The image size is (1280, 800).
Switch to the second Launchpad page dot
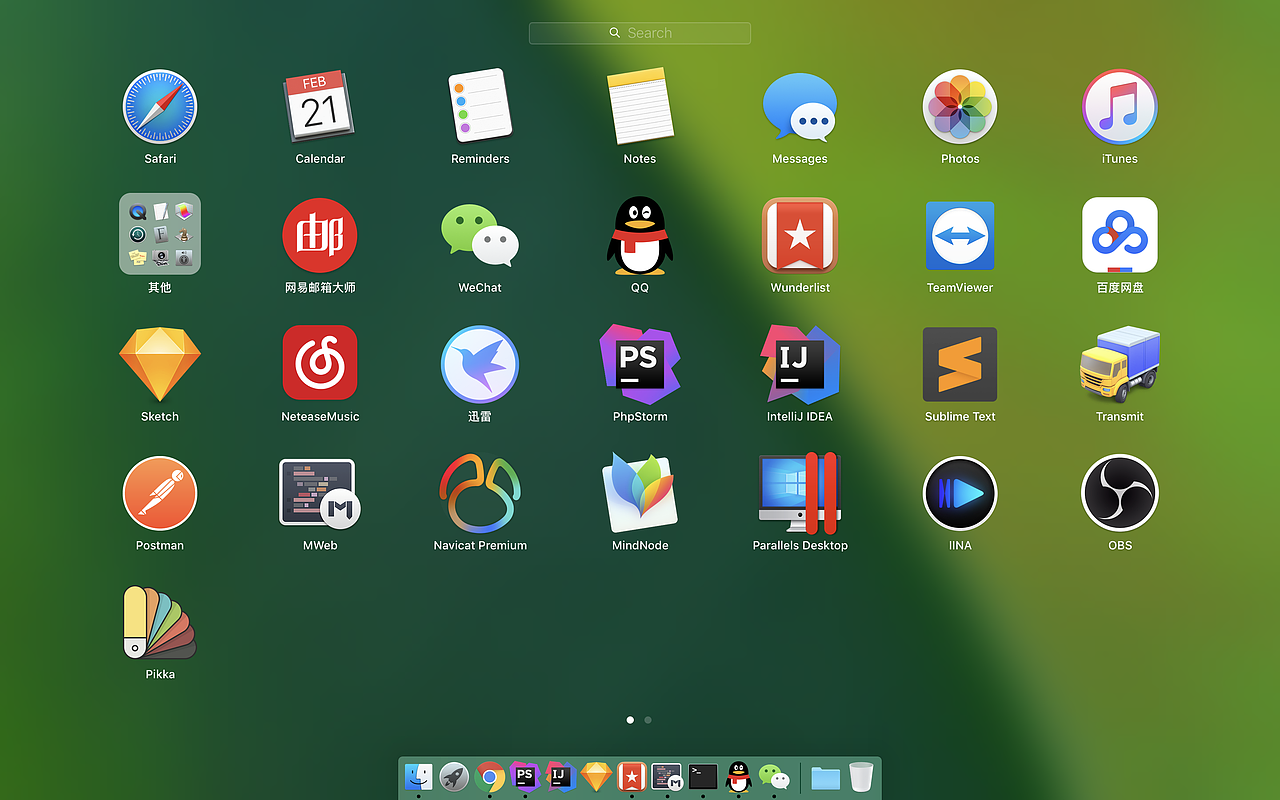tap(648, 720)
